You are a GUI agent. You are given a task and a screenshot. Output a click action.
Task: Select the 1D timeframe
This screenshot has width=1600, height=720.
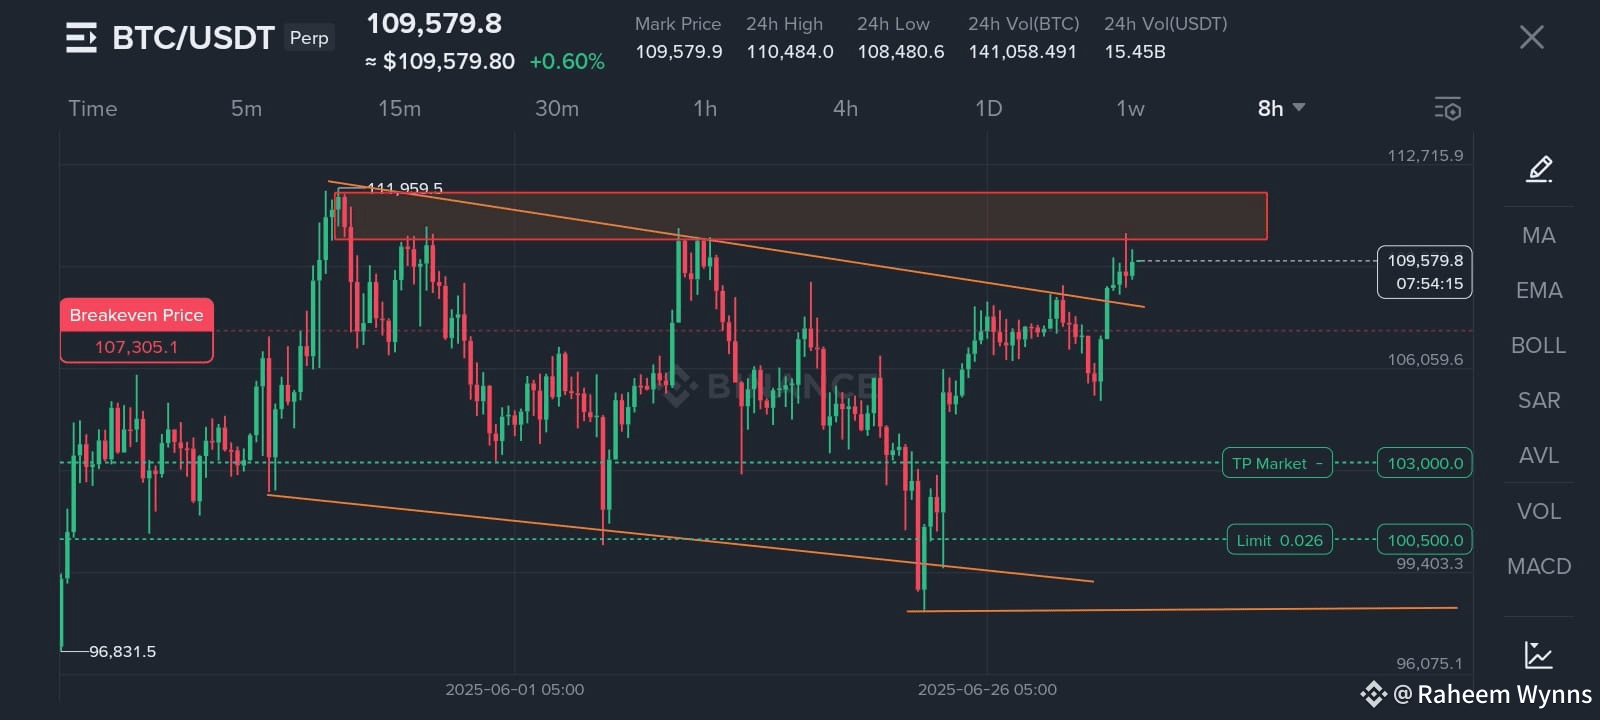[988, 108]
